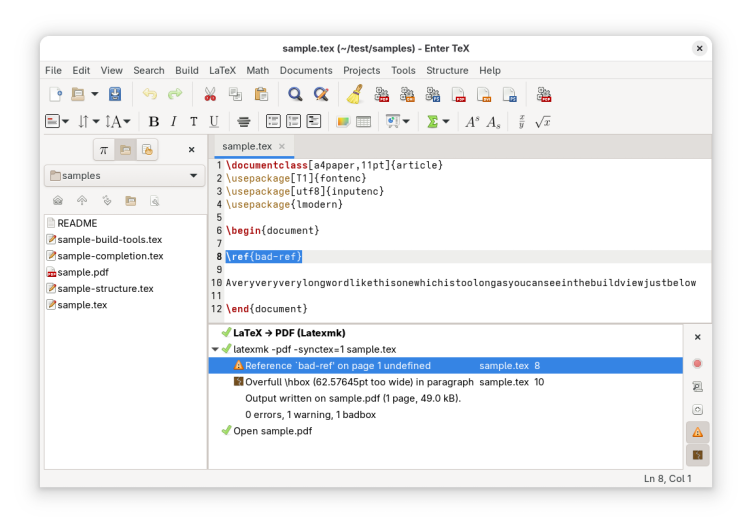
Task: Close the side panel with X
Action: (191, 149)
